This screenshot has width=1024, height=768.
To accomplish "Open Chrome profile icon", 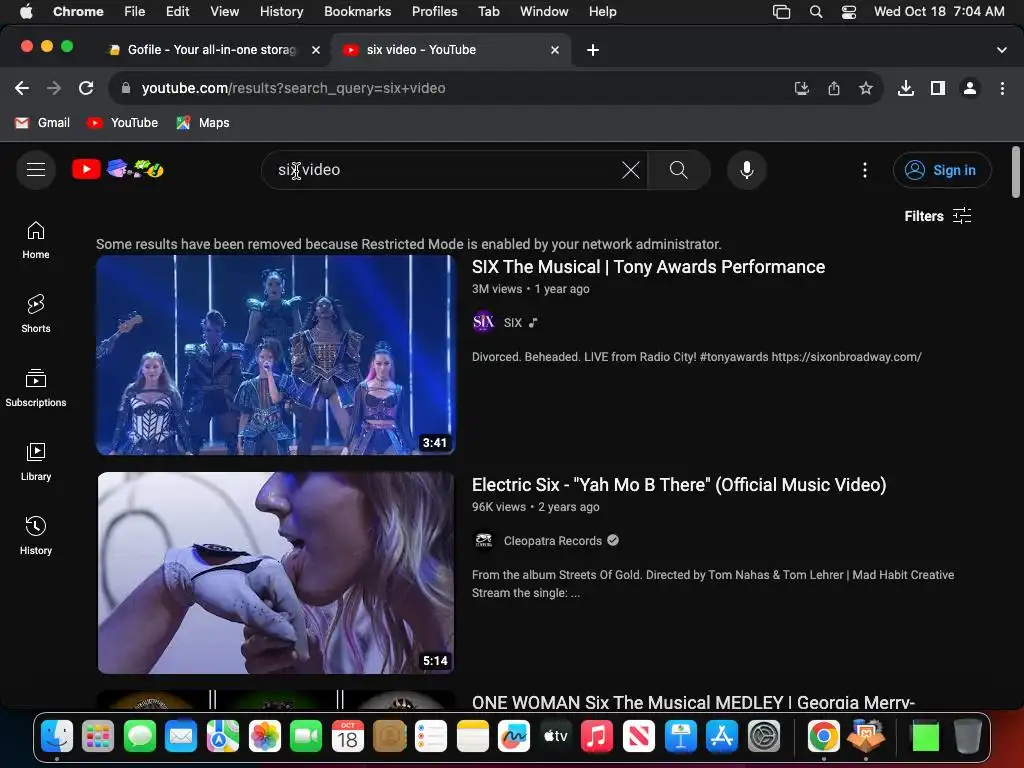I will [x=970, y=88].
